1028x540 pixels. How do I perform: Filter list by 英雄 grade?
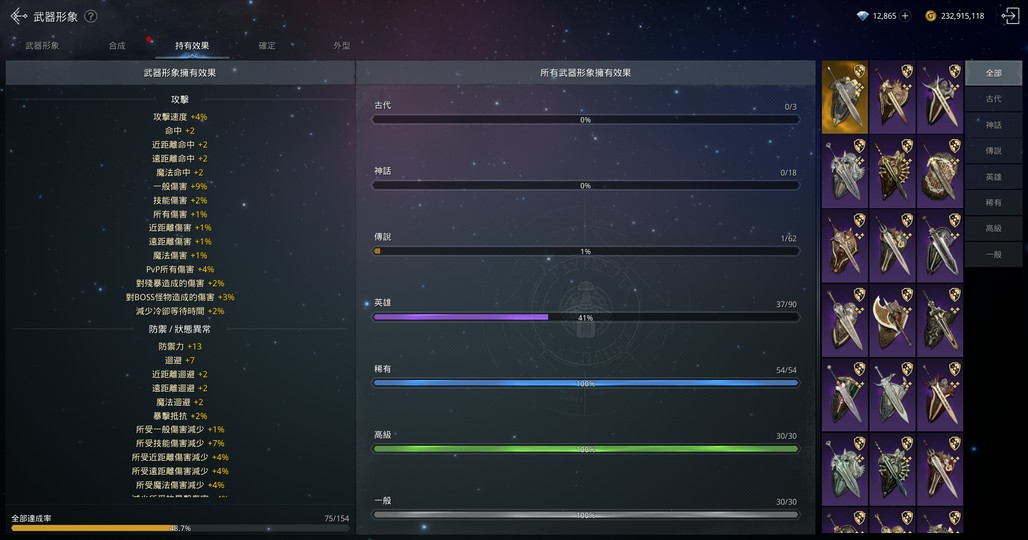tap(993, 177)
